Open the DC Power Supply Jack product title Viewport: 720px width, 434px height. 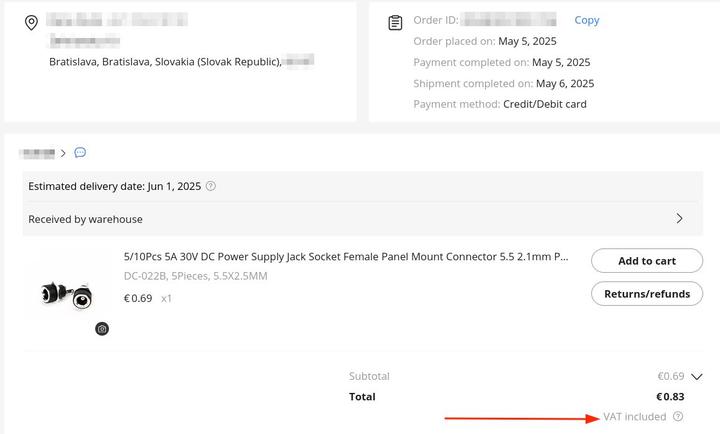(346, 257)
